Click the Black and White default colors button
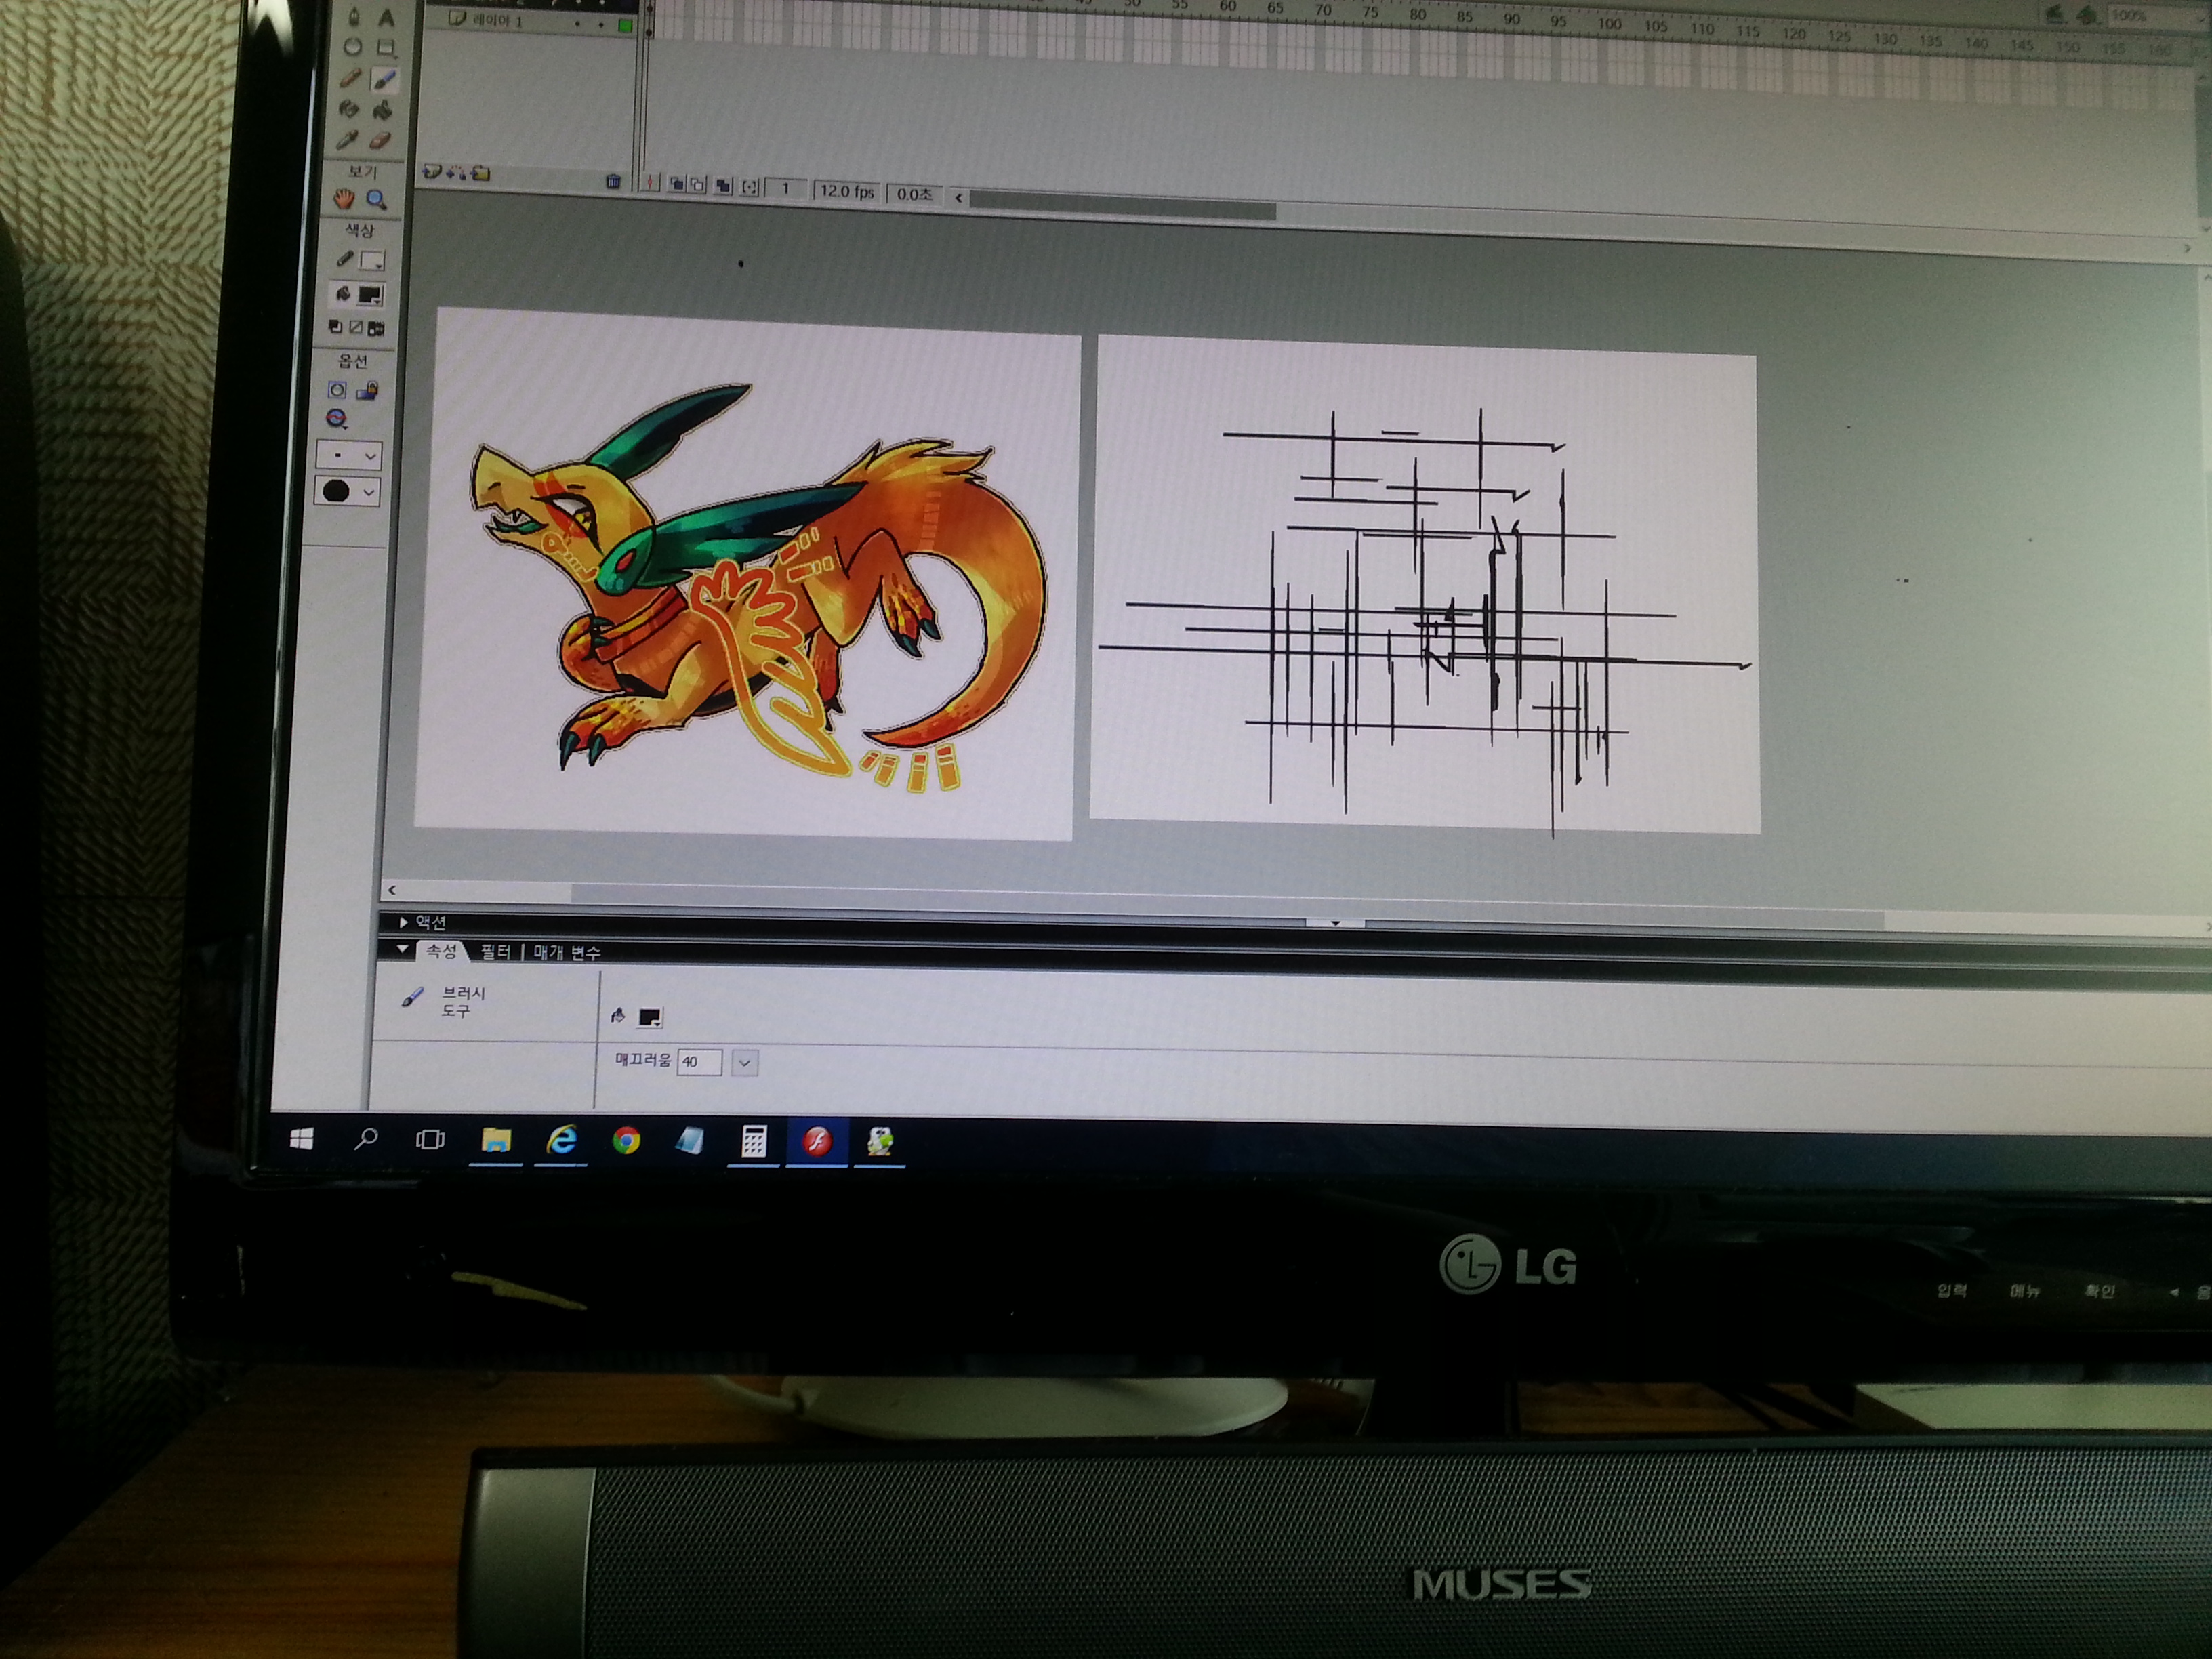The height and width of the screenshot is (1659, 2212). tap(335, 327)
